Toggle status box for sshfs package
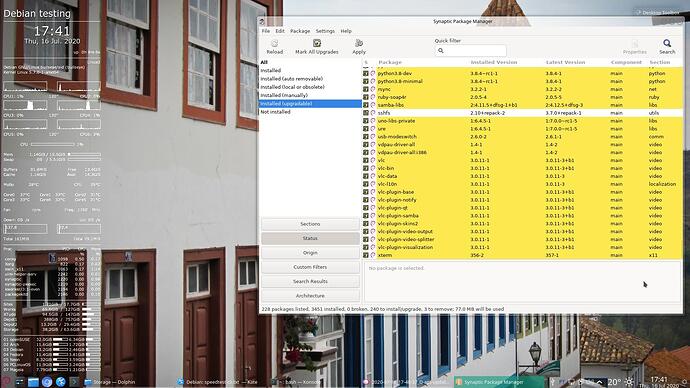The image size is (690, 388). pos(366,113)
